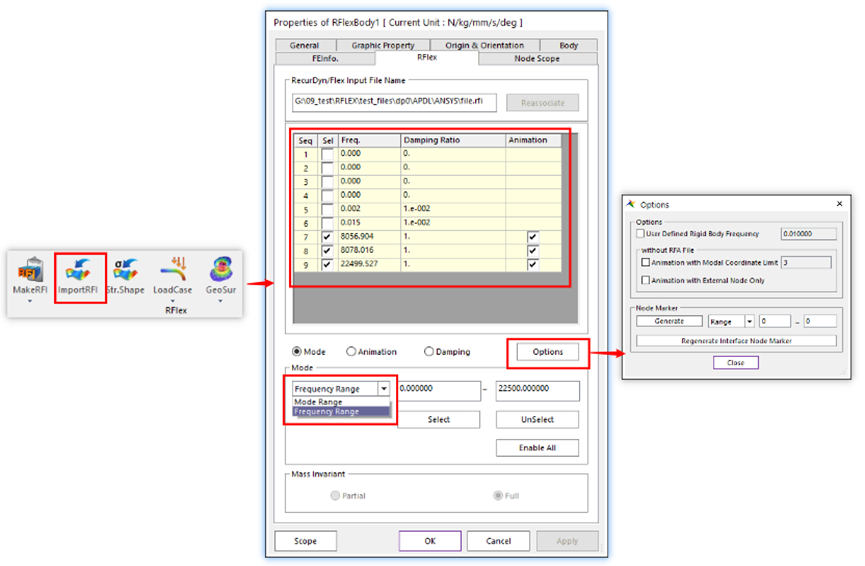The image size is (865, 566).
Task: Choose Frequency Range list entry
Action: (341, 412)
